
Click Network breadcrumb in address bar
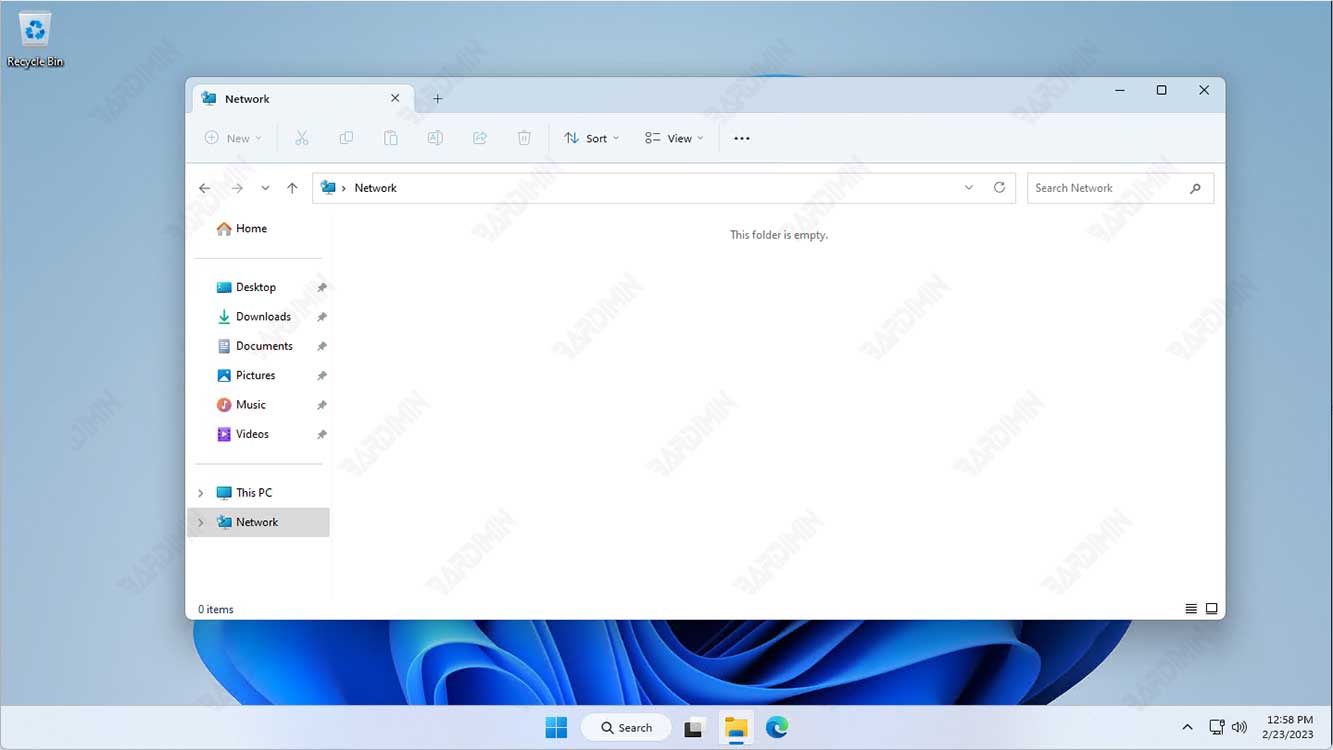376,188
